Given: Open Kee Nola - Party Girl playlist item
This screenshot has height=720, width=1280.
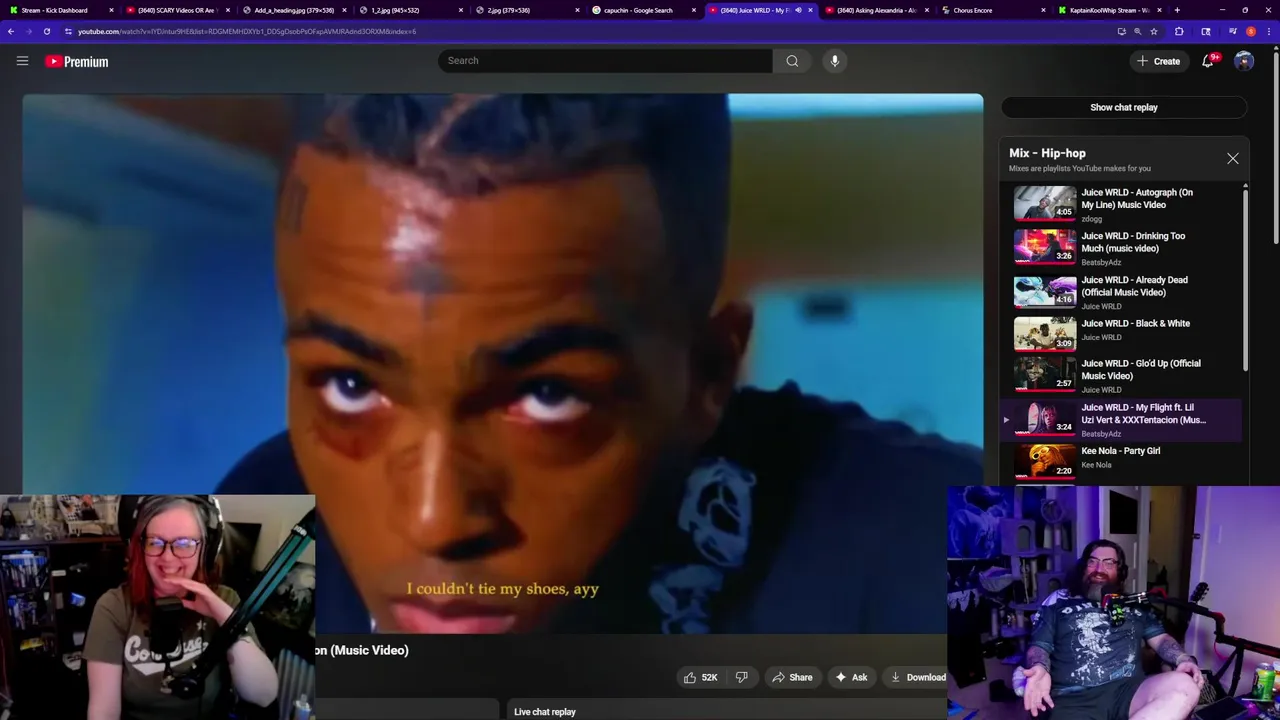Looking at the screenshot, I should [1124, 460].
